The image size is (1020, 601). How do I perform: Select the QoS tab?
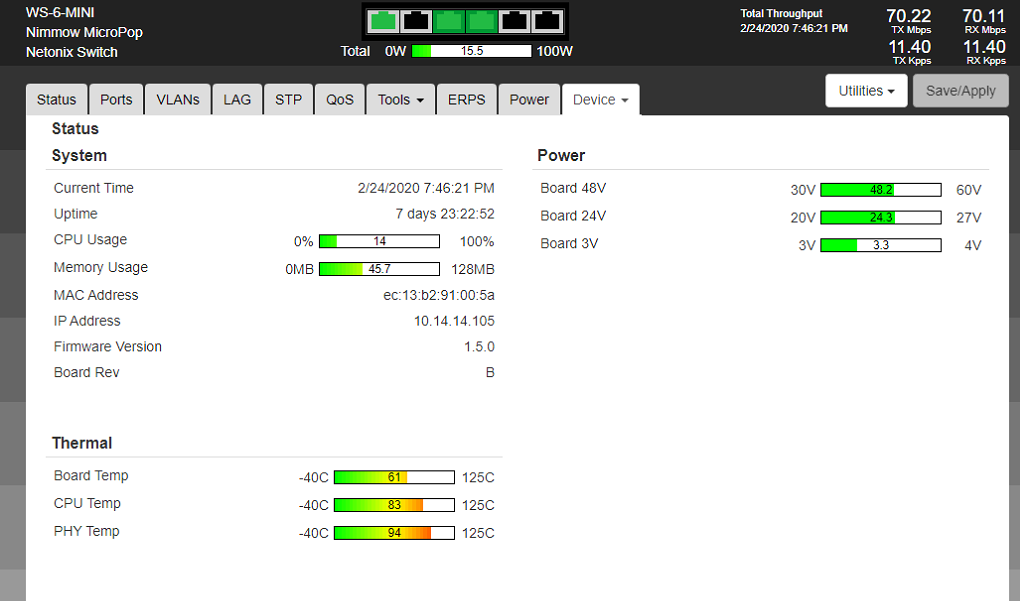point(339,100)
